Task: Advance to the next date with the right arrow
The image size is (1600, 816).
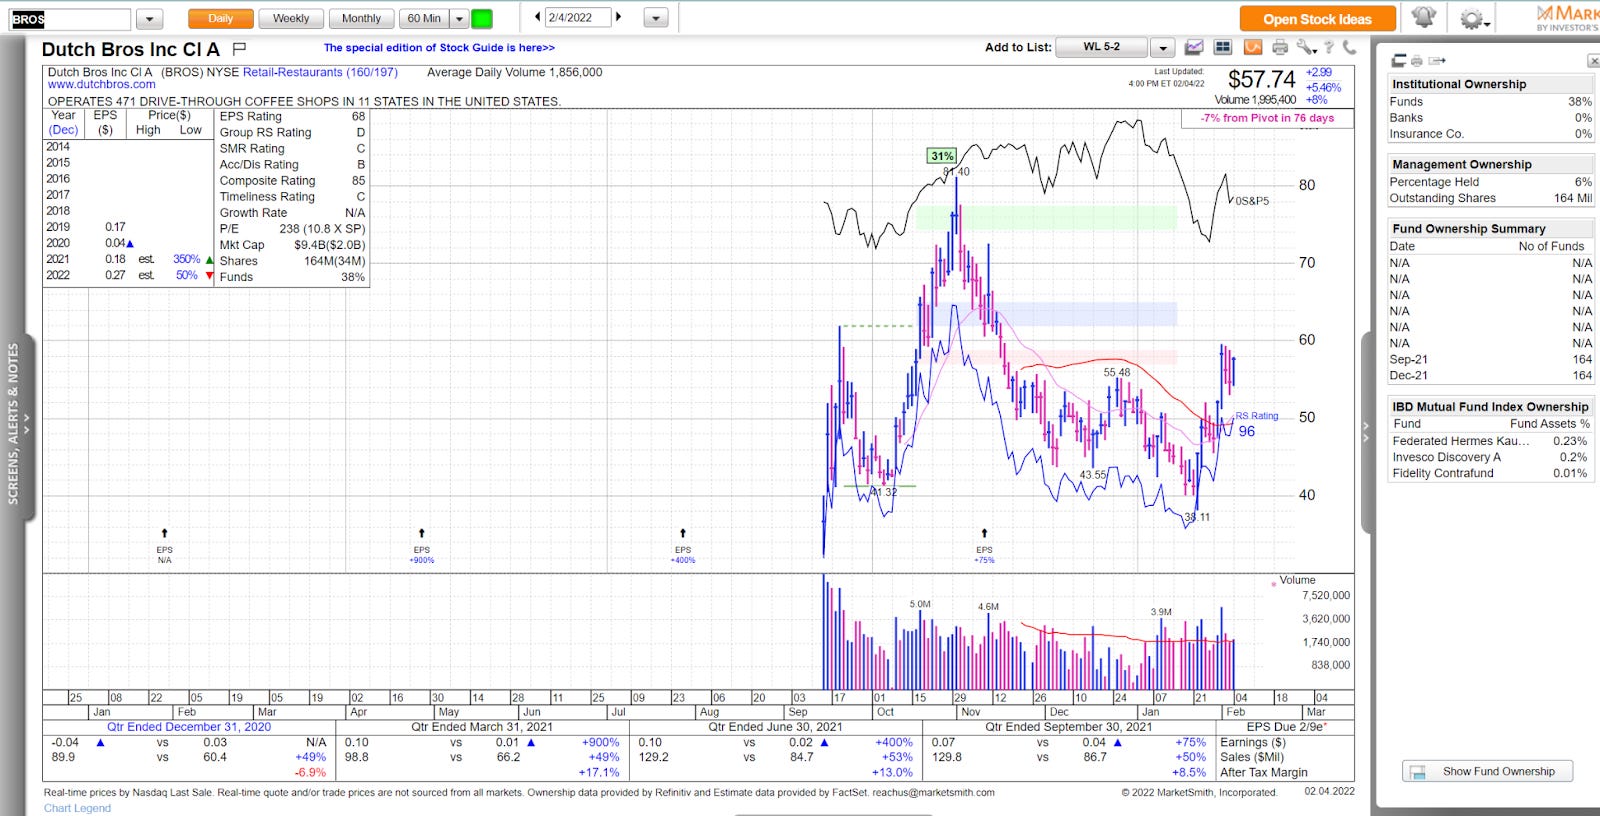Action: point(618,17)
